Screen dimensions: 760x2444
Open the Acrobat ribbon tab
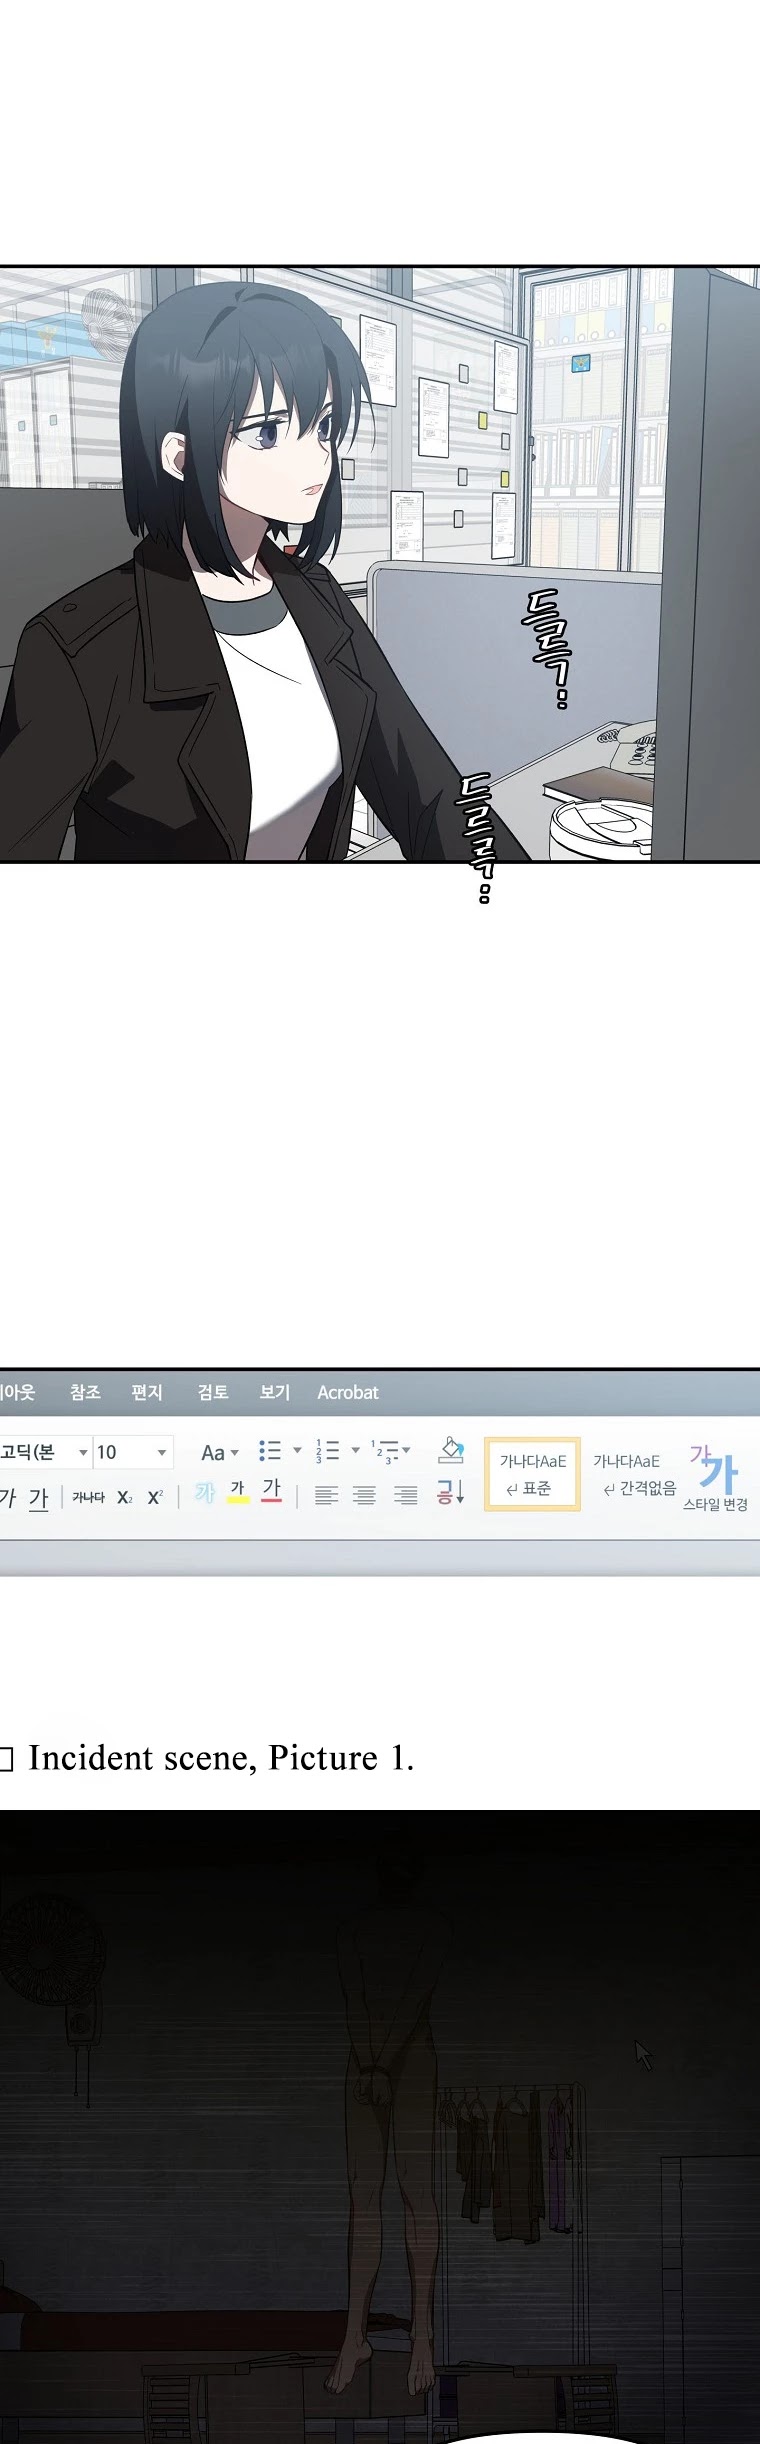pos(348,1392)
